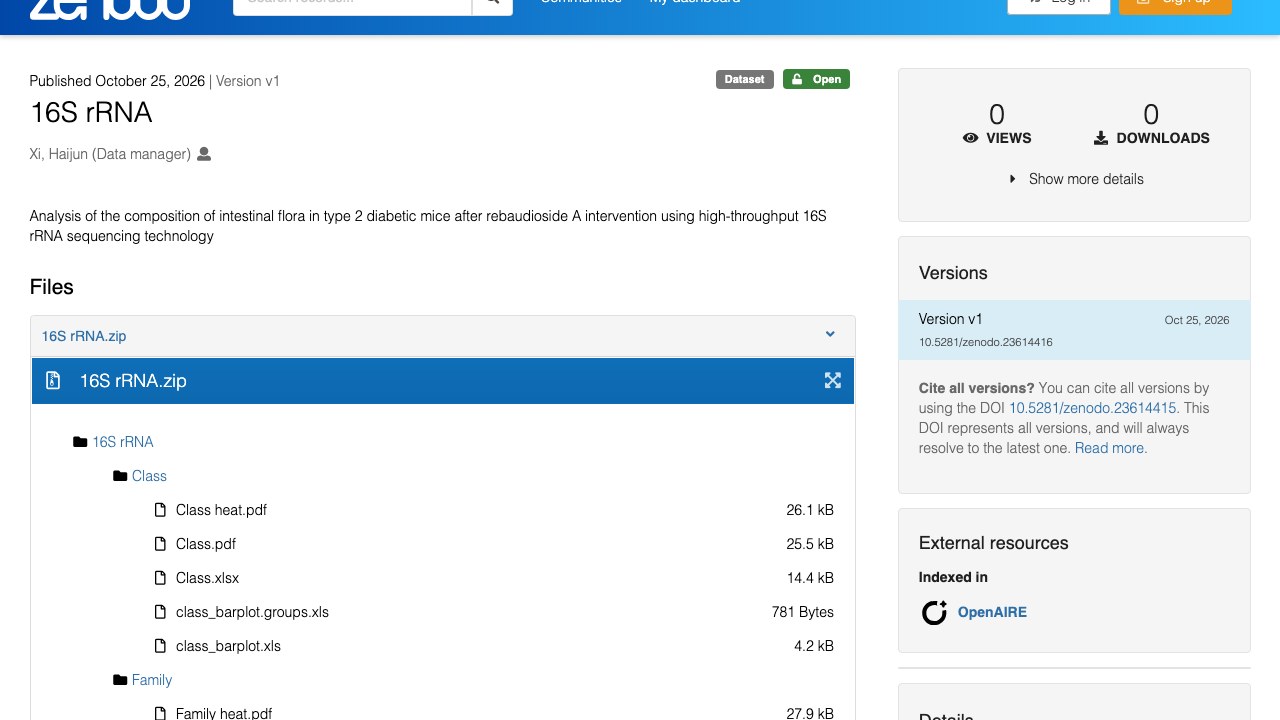This screenshot has width=1280, height=720.
Task: Click the Read more link
Action: [1111, 448]
